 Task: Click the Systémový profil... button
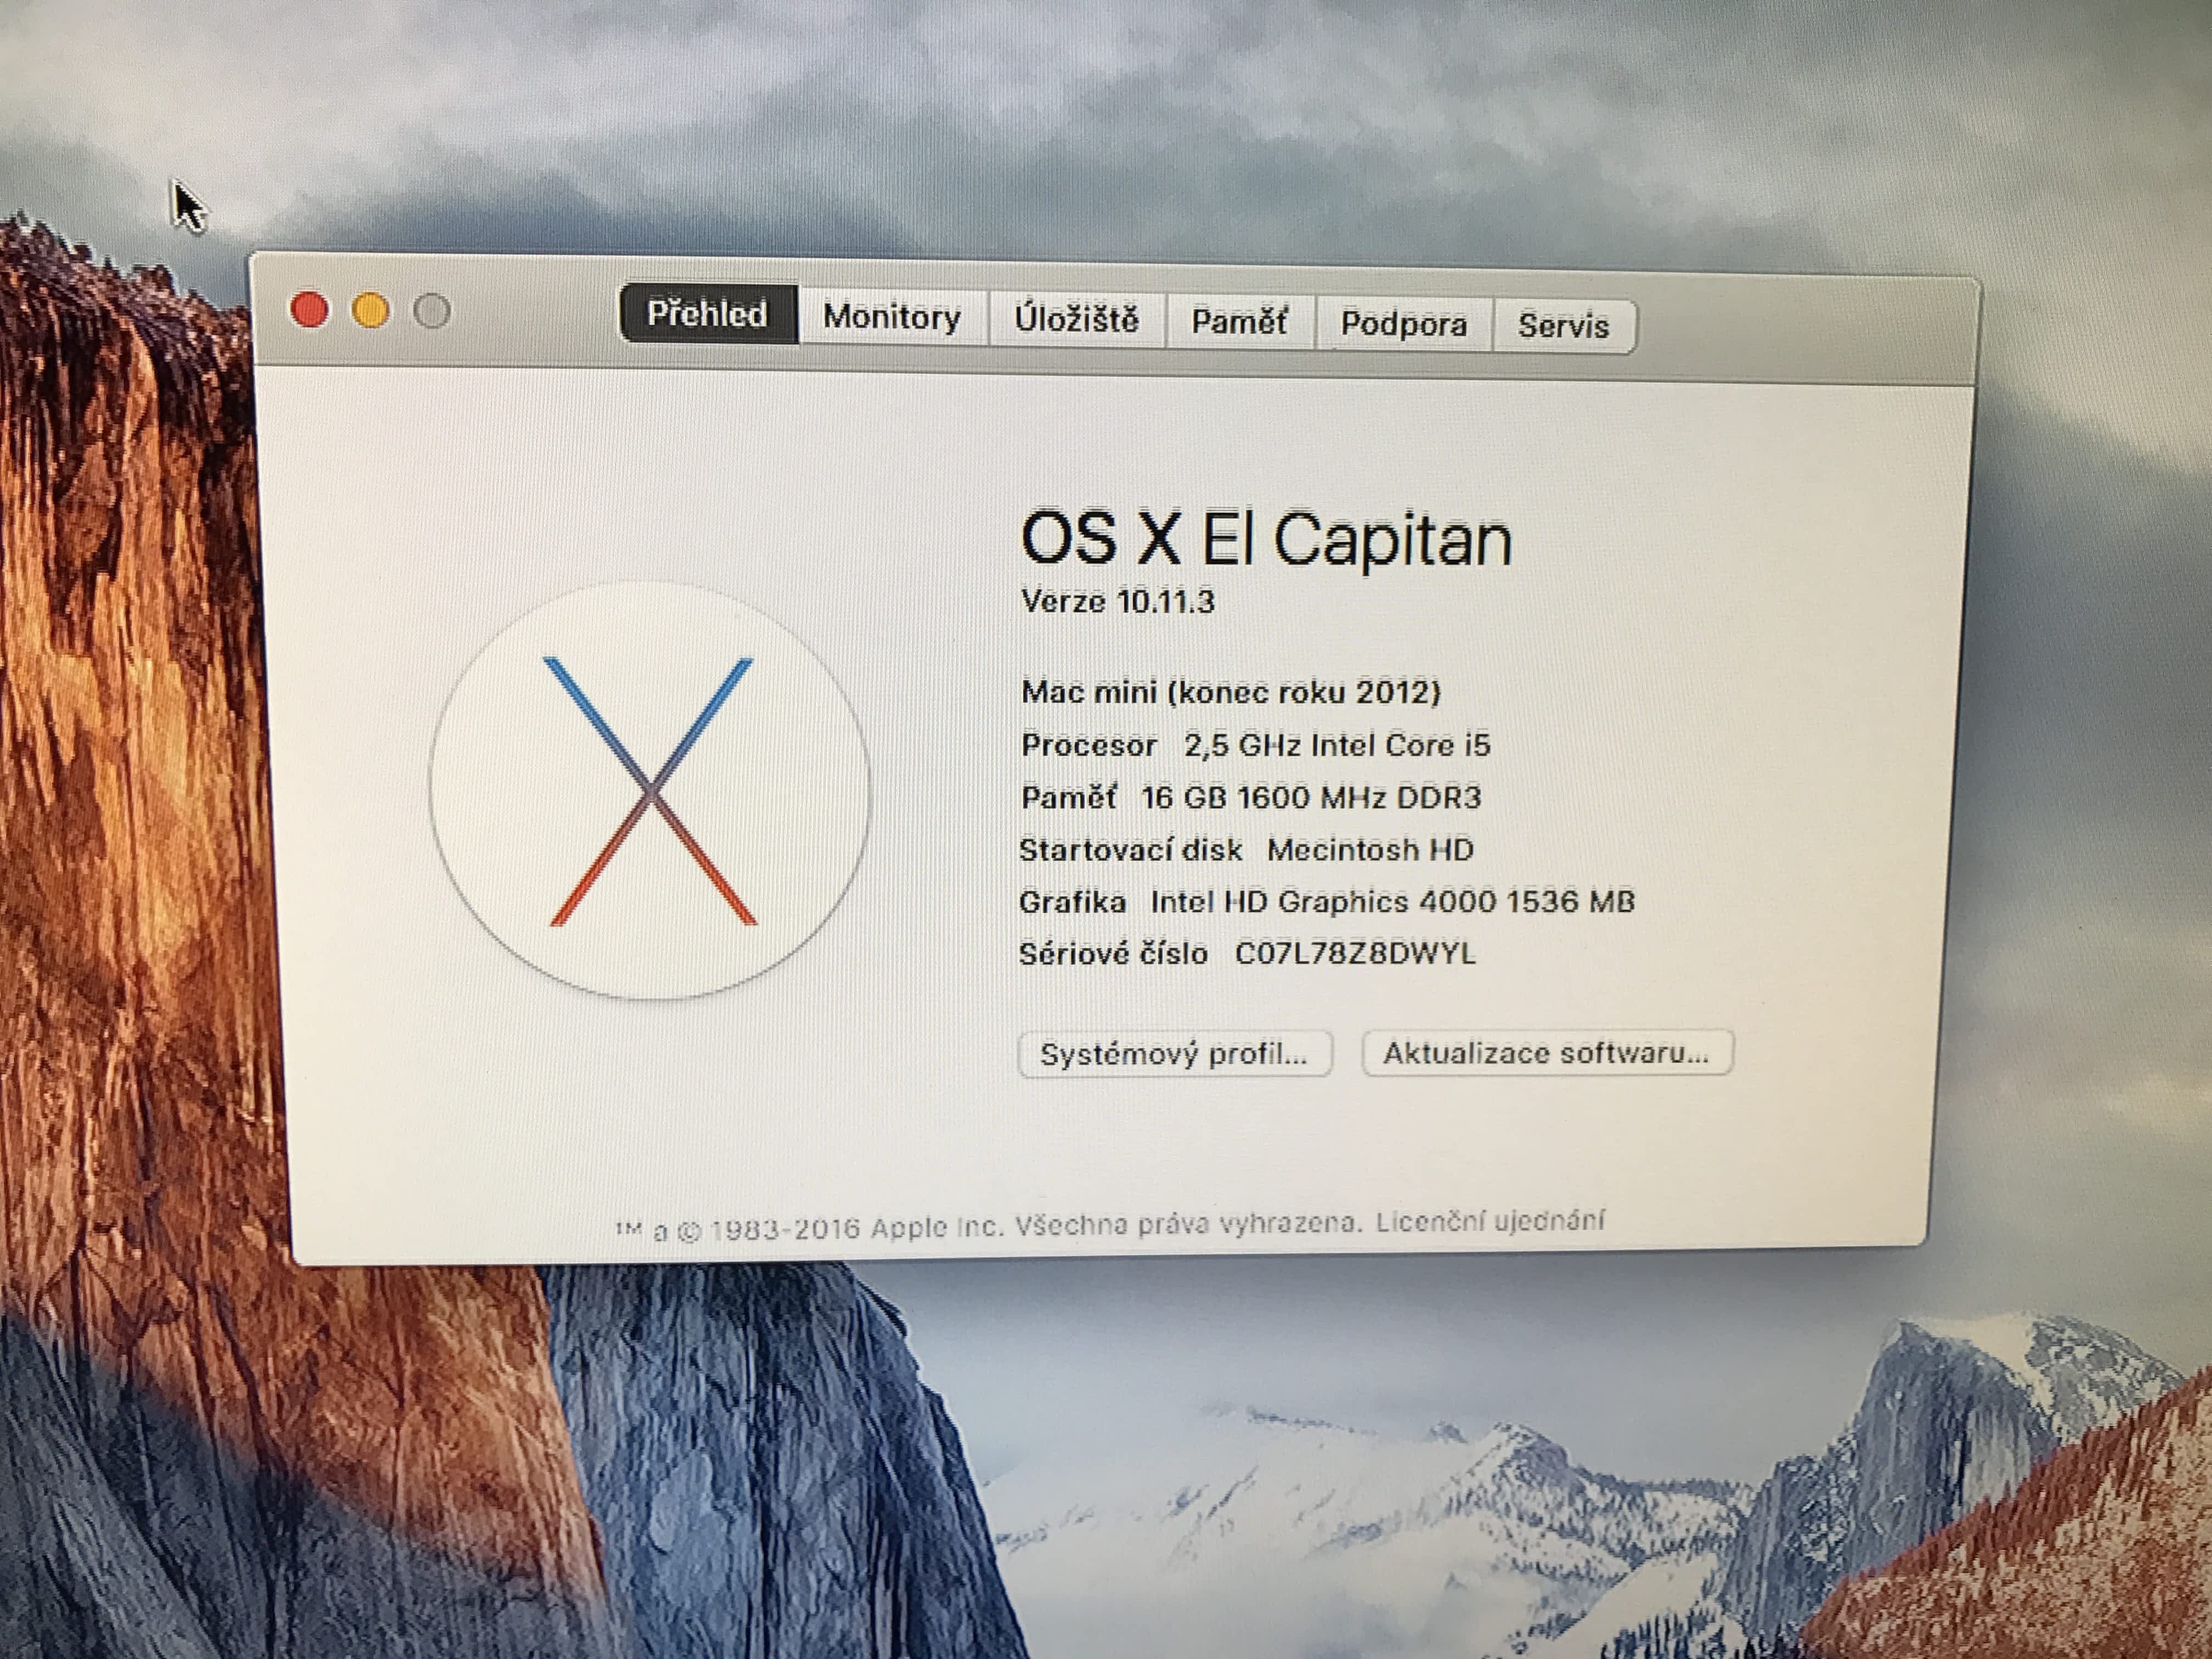[1174, 1054]
